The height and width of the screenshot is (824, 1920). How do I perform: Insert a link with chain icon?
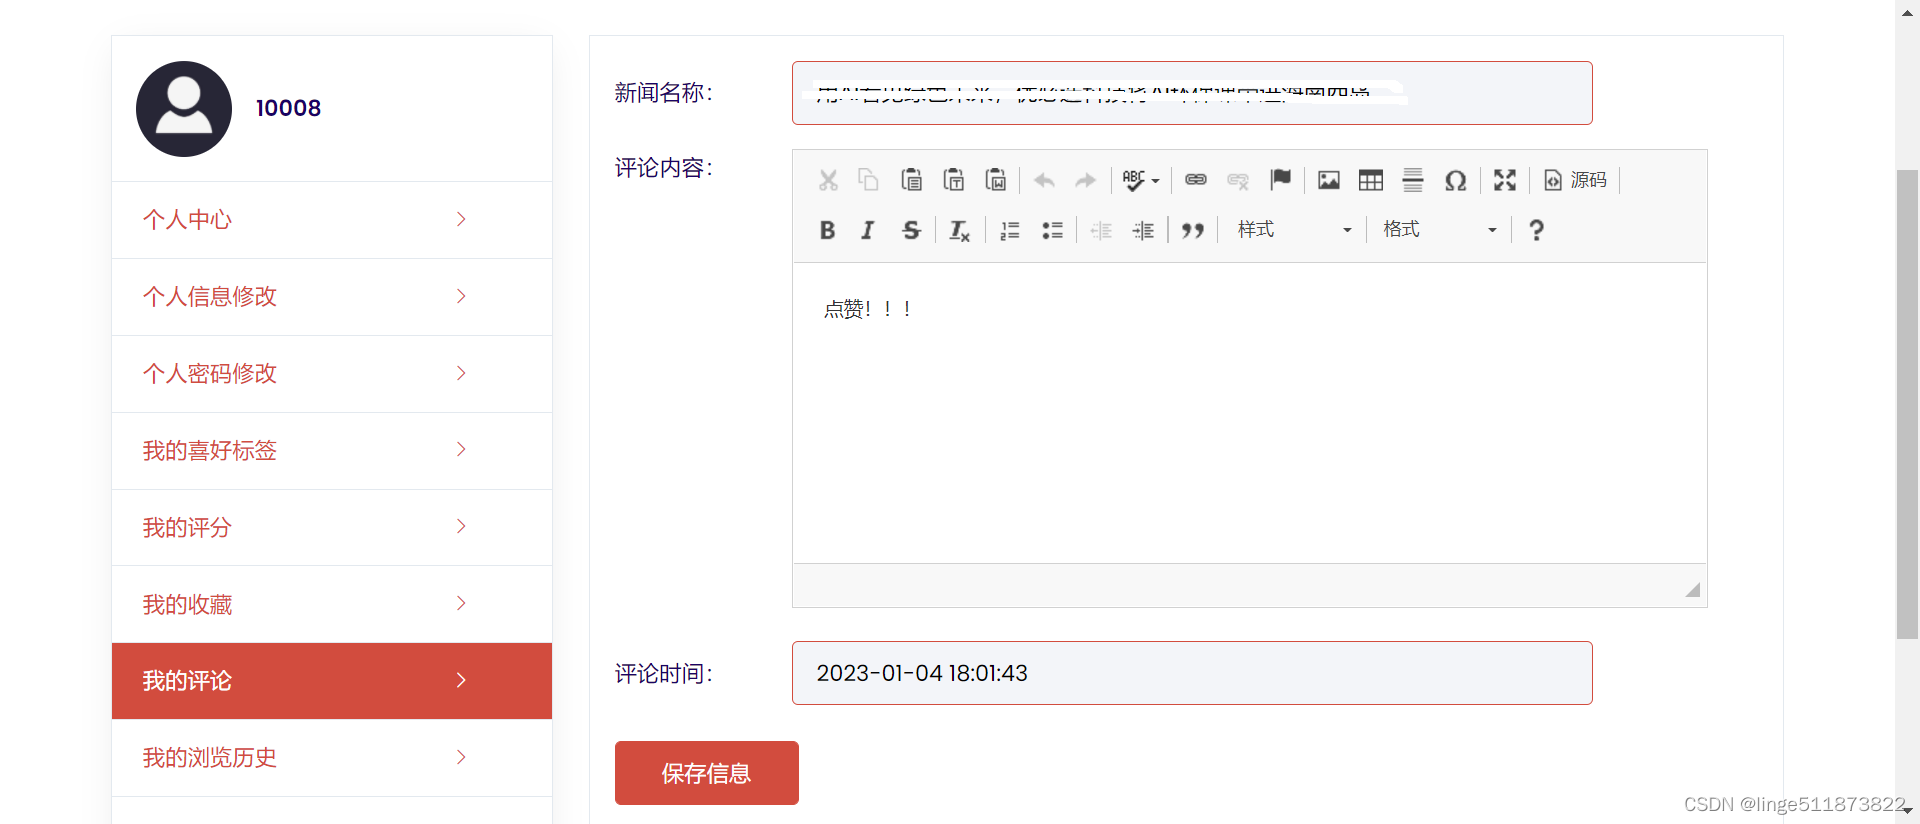click(1196, 180)
